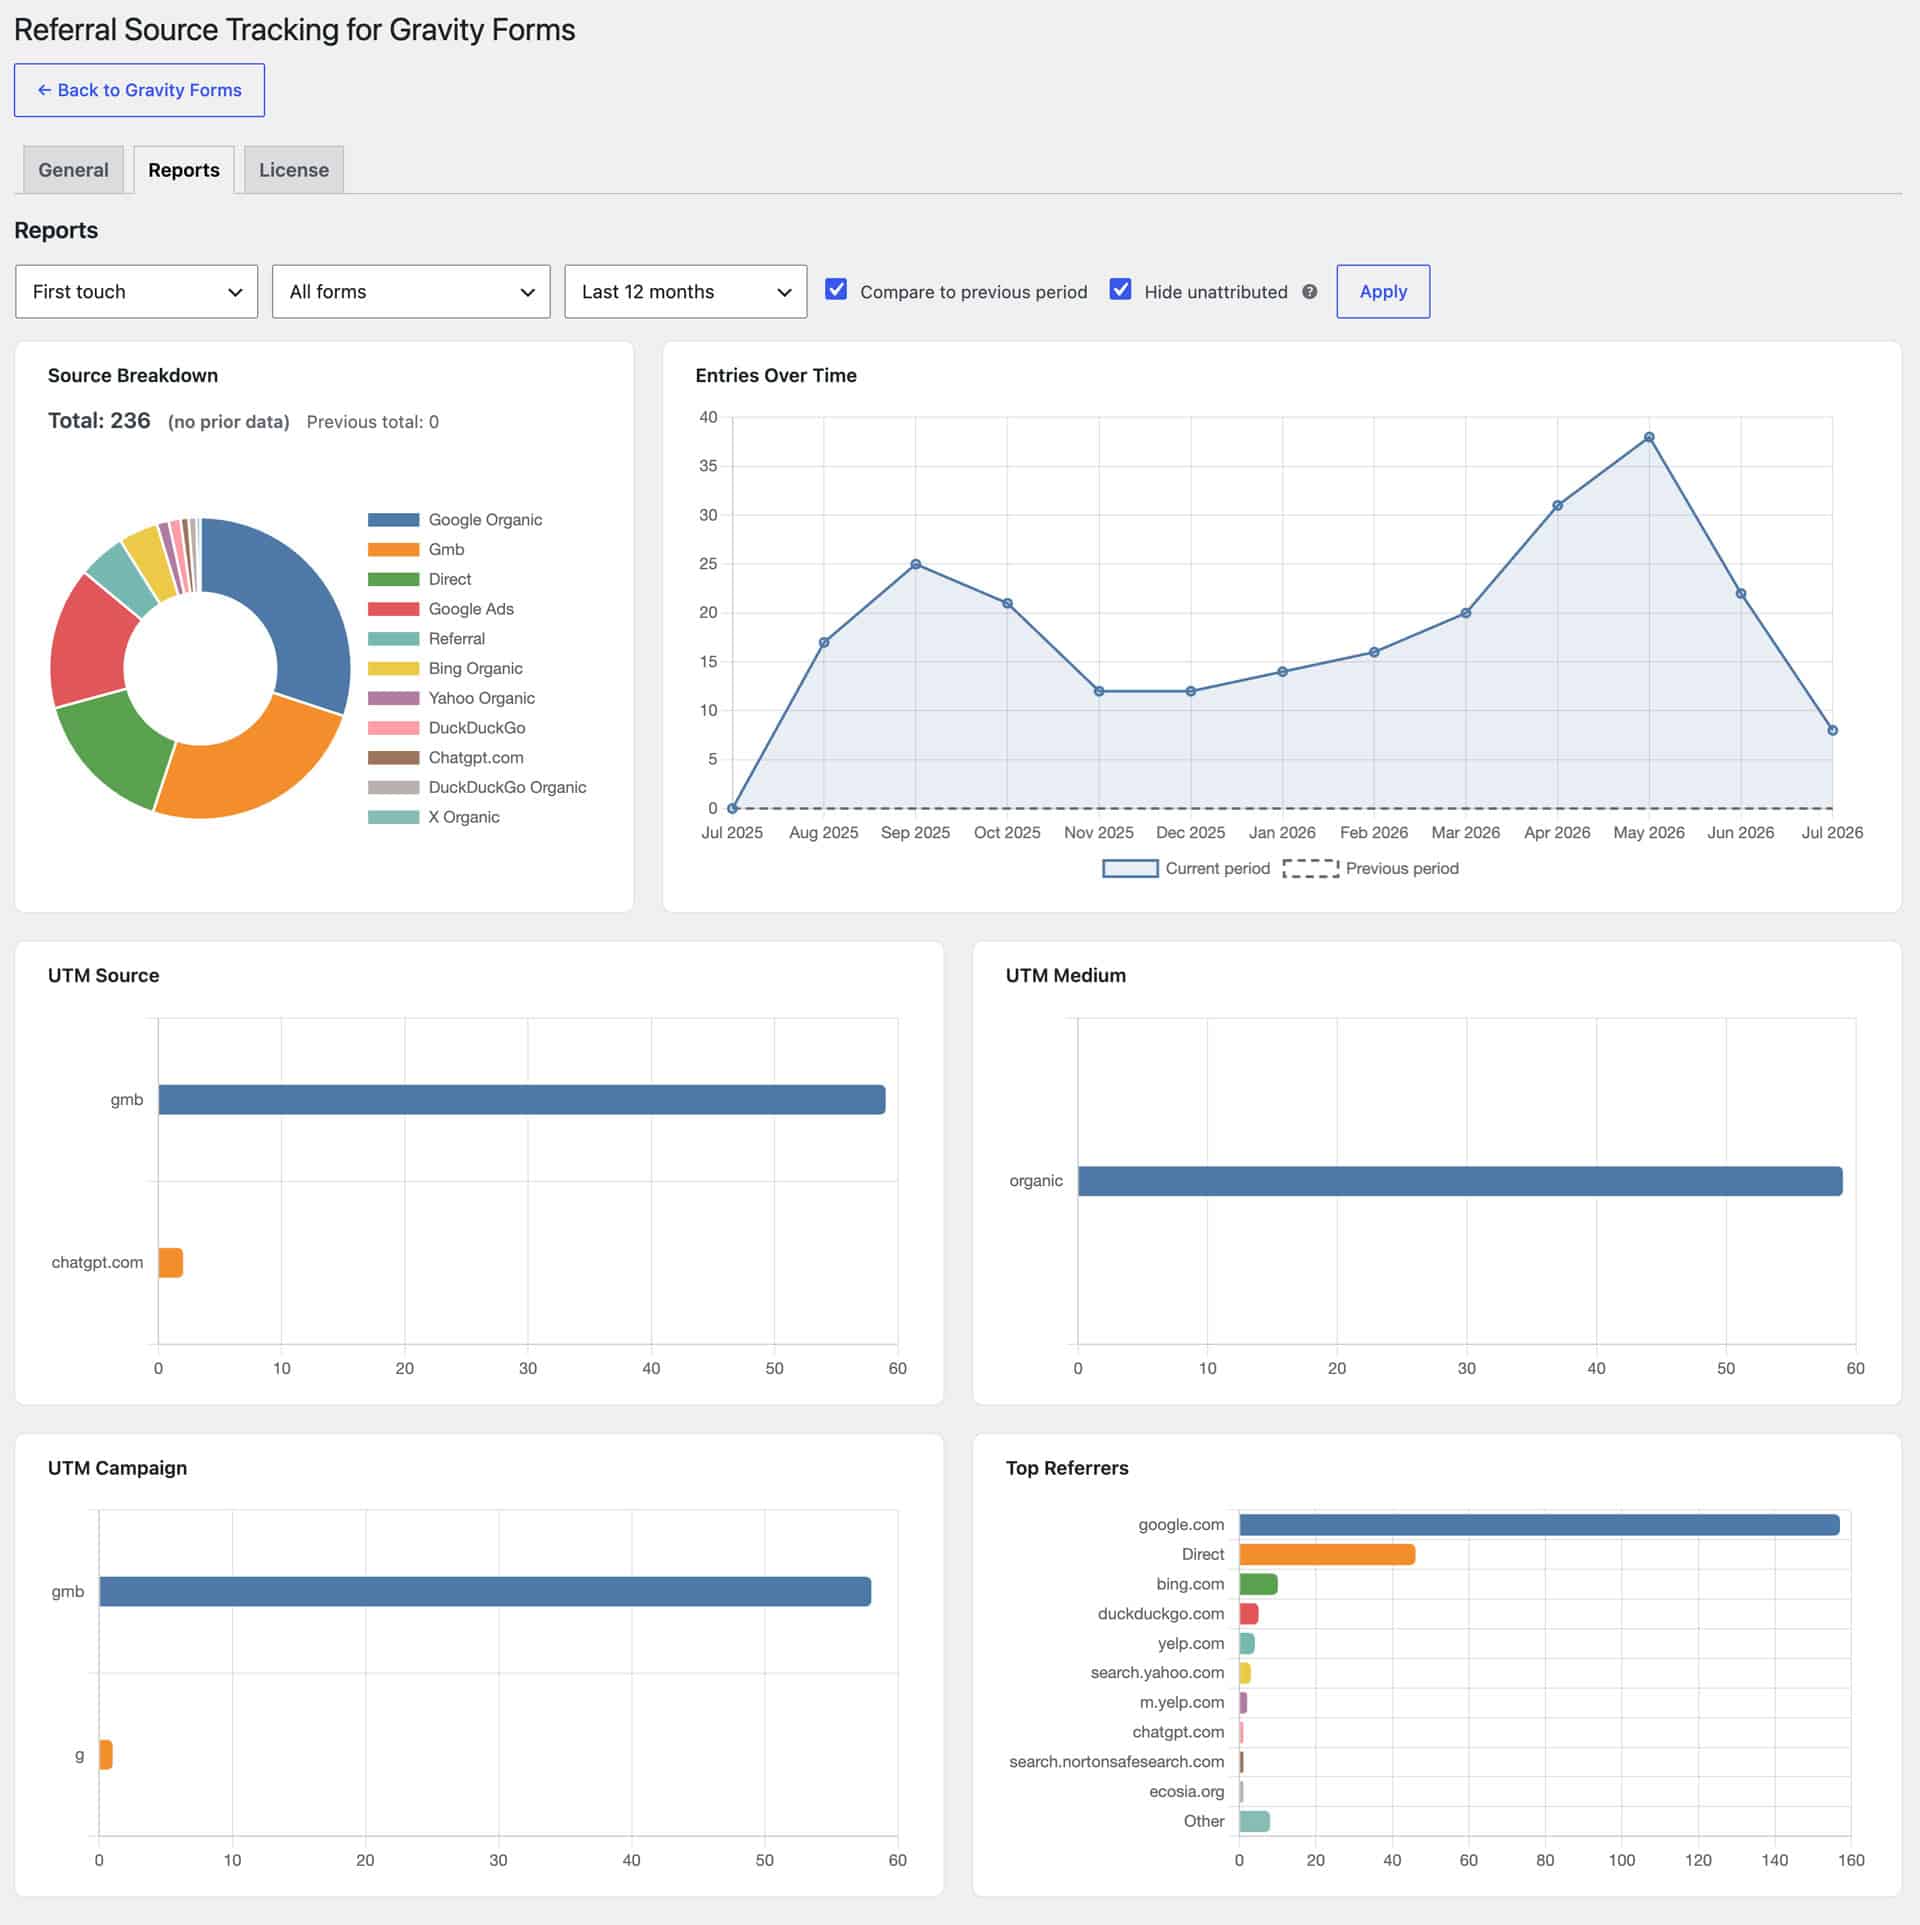Image resolution: width=1920 pixels, height=1925 pixels.
Task: Open the Last 12 months date range dropdown
Action: 686,292
